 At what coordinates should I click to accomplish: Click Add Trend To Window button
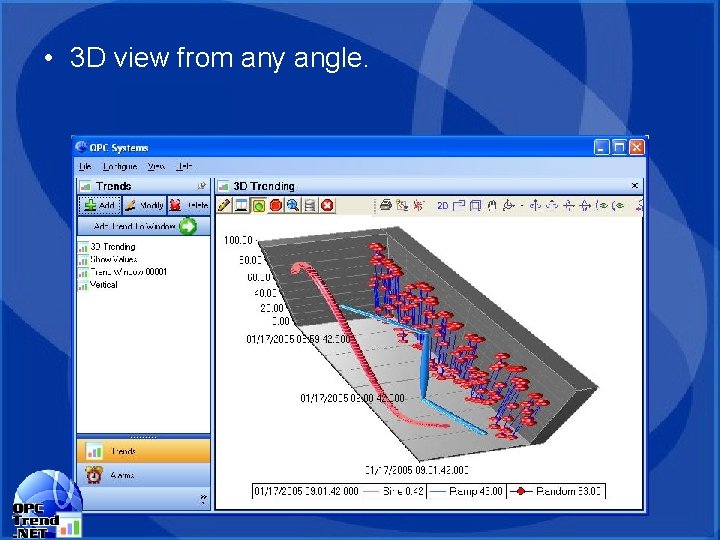144,226
